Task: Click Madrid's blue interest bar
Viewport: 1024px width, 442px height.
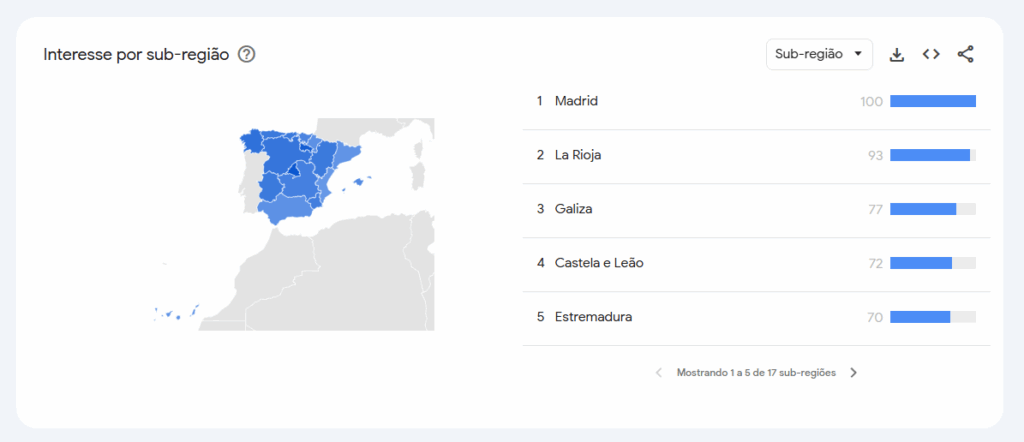Action: coord(932,101)
